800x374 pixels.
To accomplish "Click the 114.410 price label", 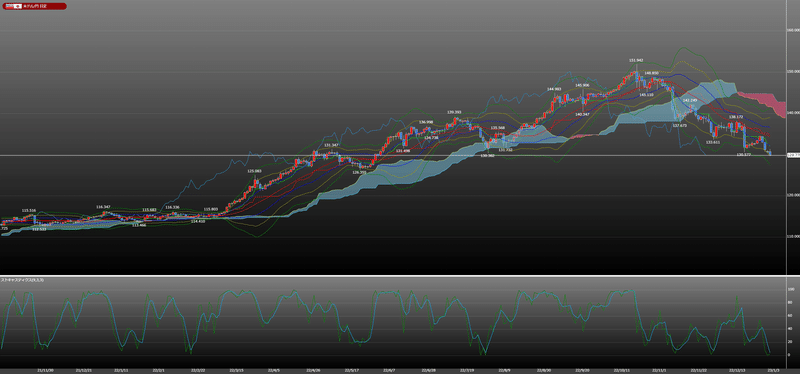I will pyautogui.click(x=197, y=221).
